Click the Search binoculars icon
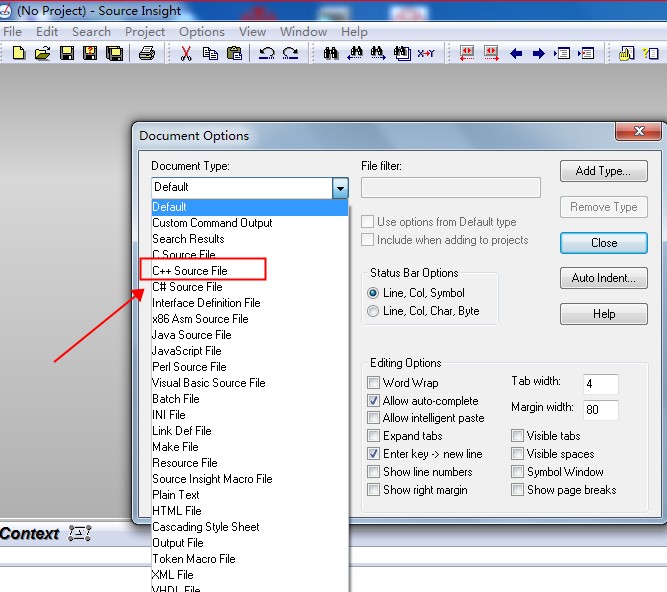Image resolution: width=667 pixels, height=592 pixels. click(x=331, y=54)
